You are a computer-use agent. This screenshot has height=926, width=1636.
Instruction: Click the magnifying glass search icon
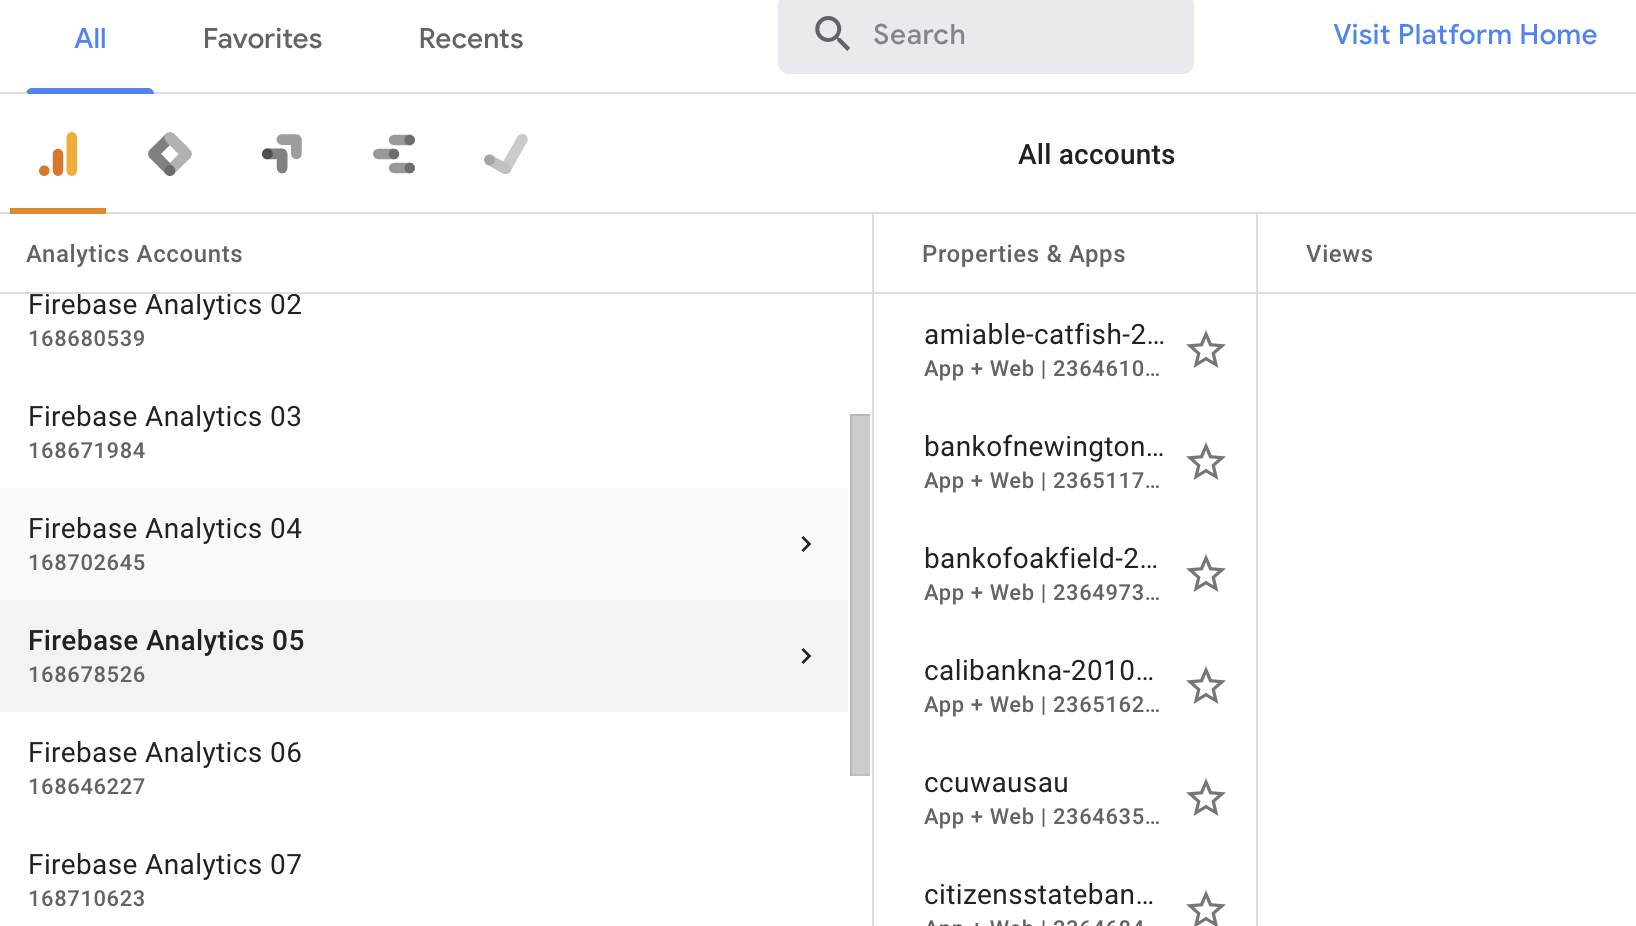831,34
